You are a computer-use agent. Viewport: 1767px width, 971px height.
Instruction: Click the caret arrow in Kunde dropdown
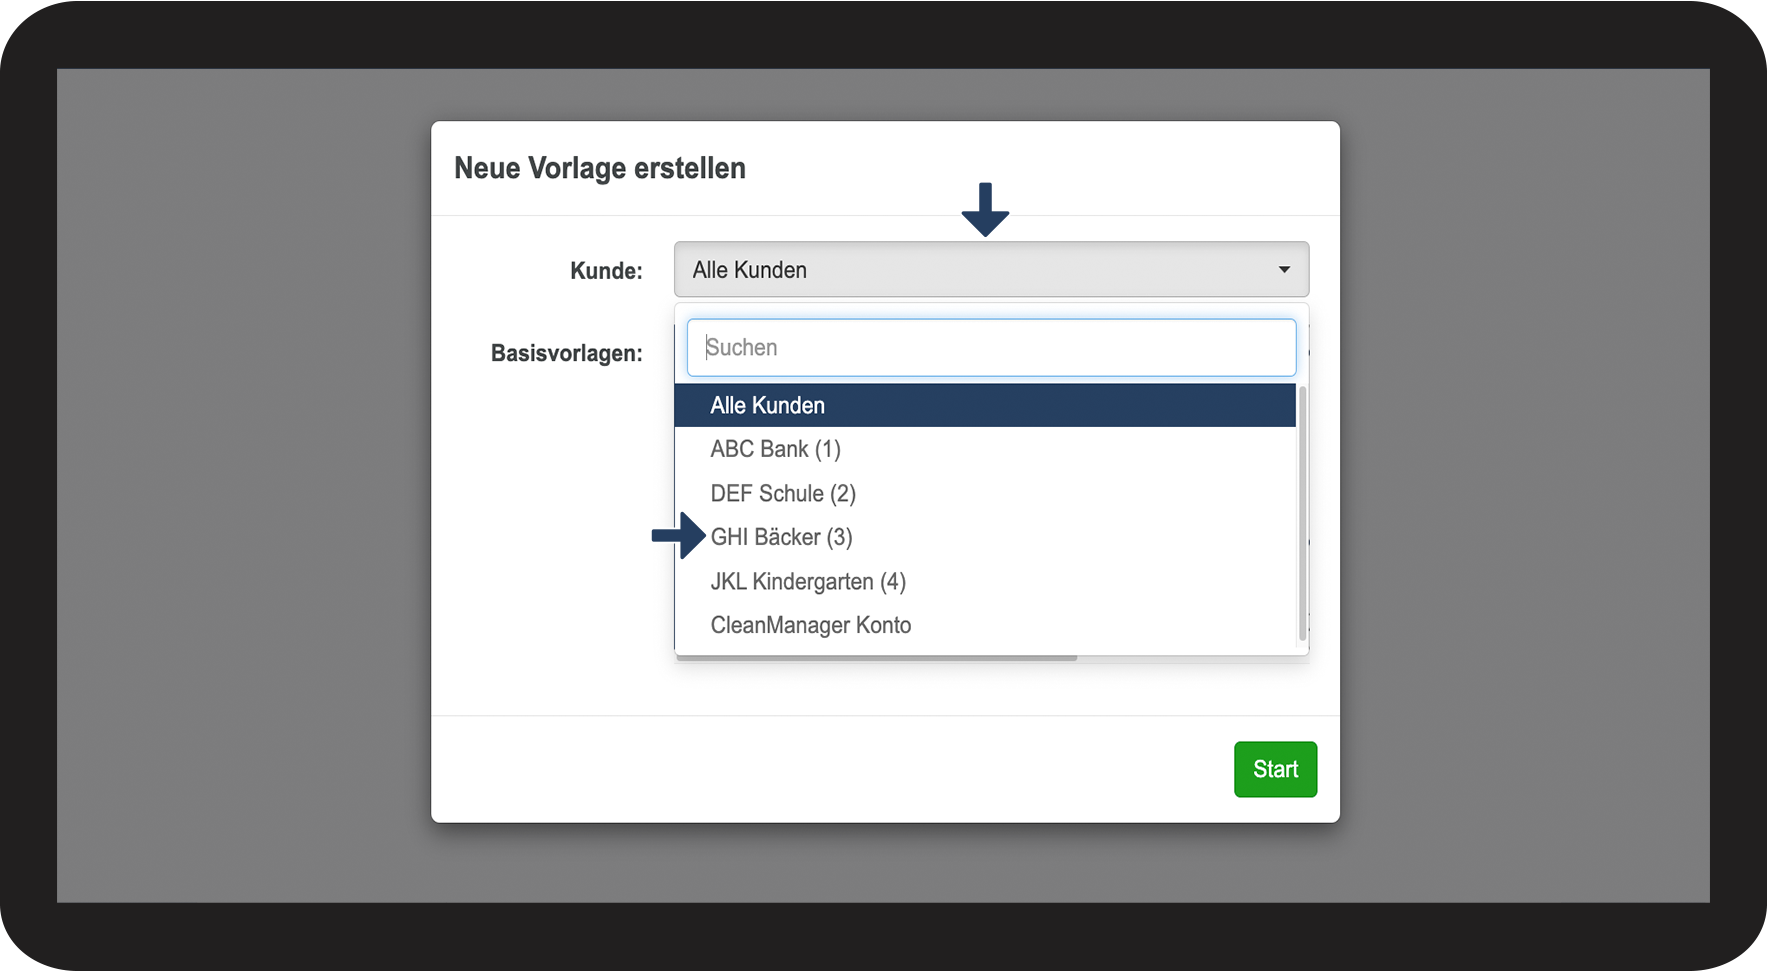1284,270
